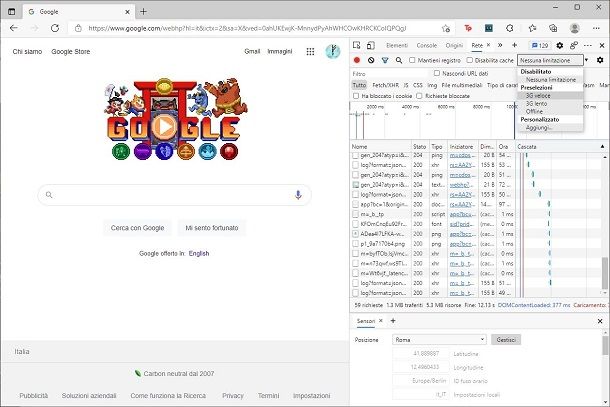
Task: Open Edge profile icon in toolbar
Action: click(x=575, y=28)
